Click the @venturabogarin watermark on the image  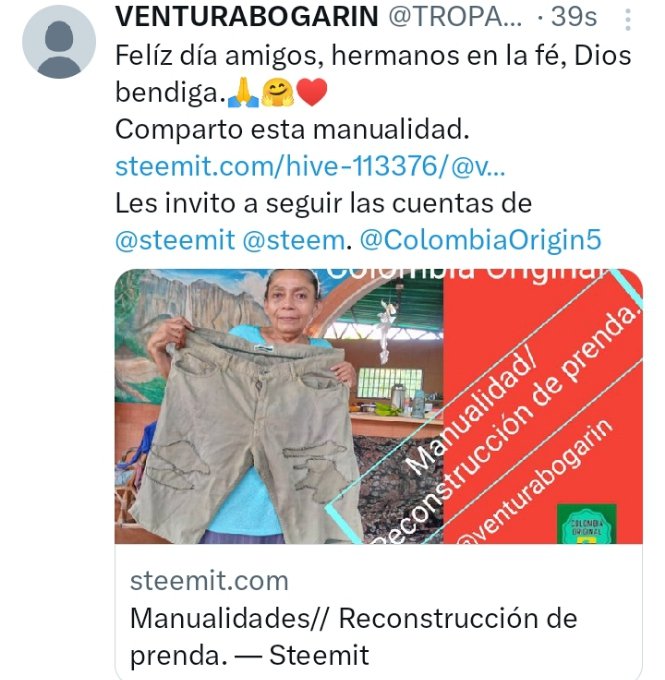[x=537, y=481]
